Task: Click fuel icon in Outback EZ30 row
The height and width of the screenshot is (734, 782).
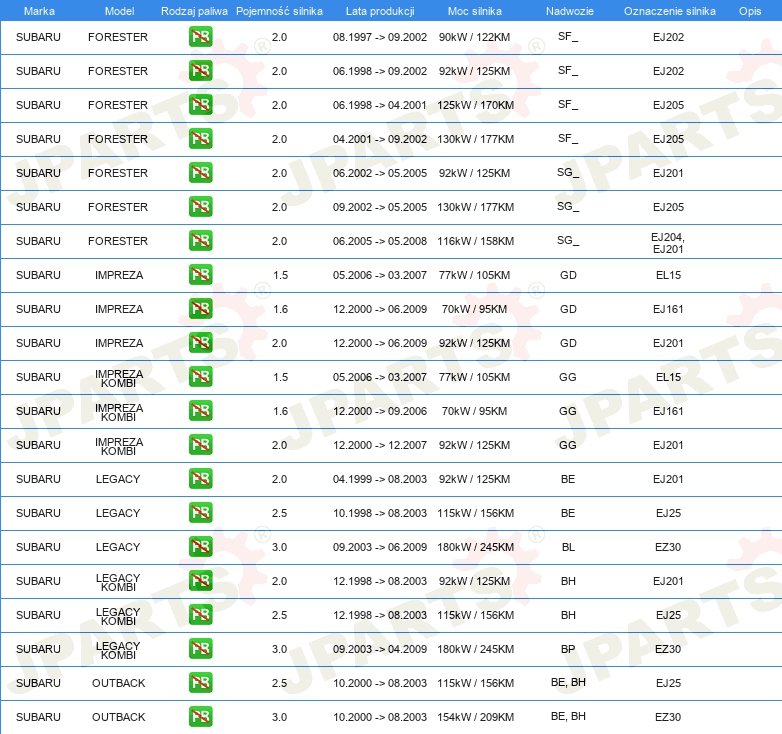Action: [x=200, y=717]
